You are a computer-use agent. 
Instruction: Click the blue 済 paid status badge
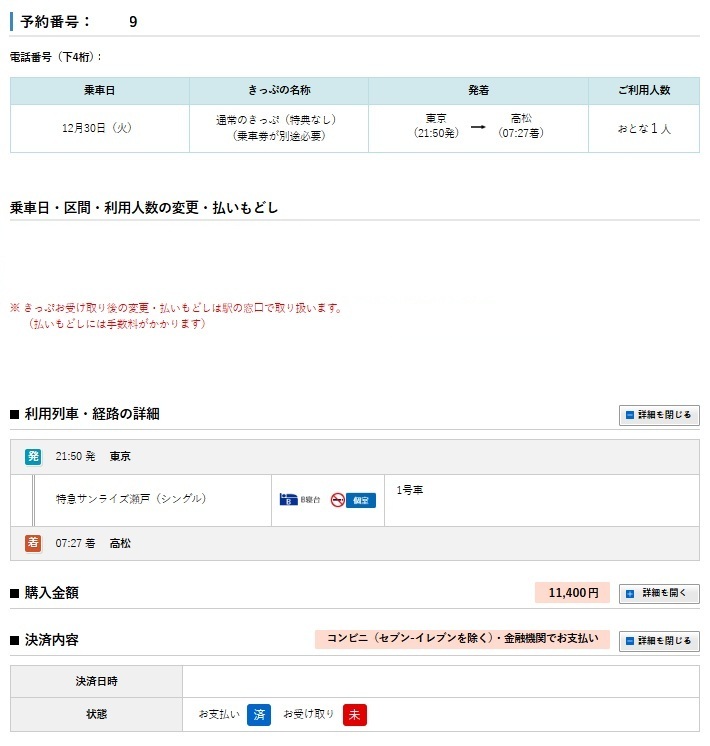click(259, 714)
